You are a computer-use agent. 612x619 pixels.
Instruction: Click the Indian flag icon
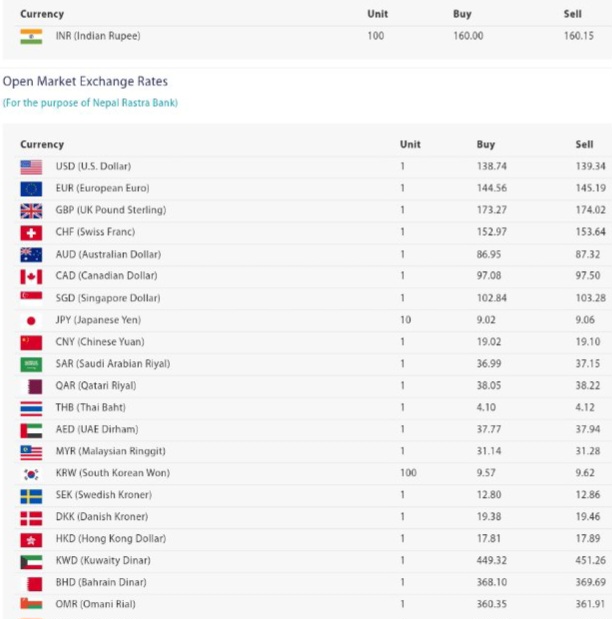coord(31,36)
